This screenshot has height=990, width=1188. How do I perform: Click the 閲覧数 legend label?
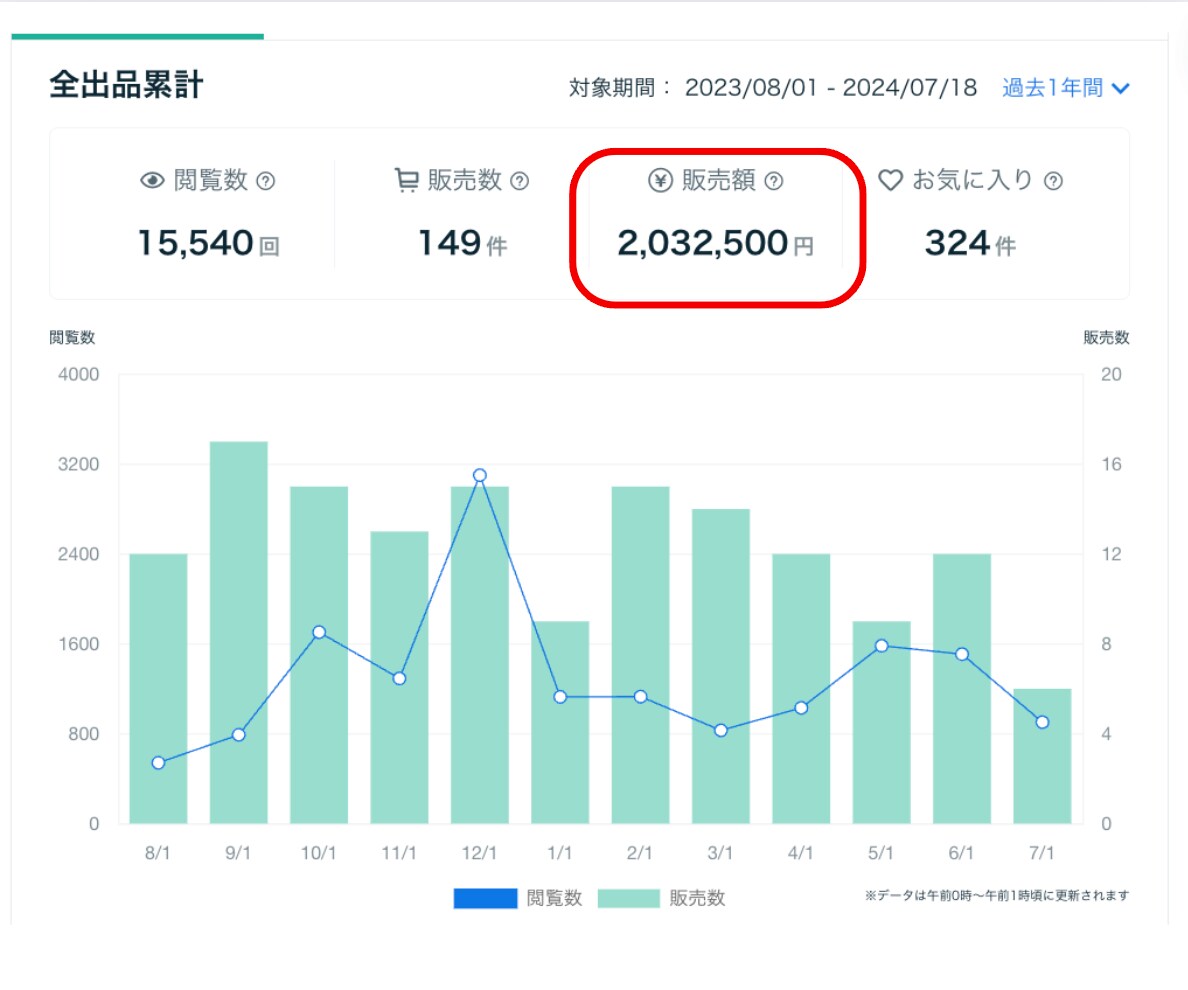click(555, 898)
